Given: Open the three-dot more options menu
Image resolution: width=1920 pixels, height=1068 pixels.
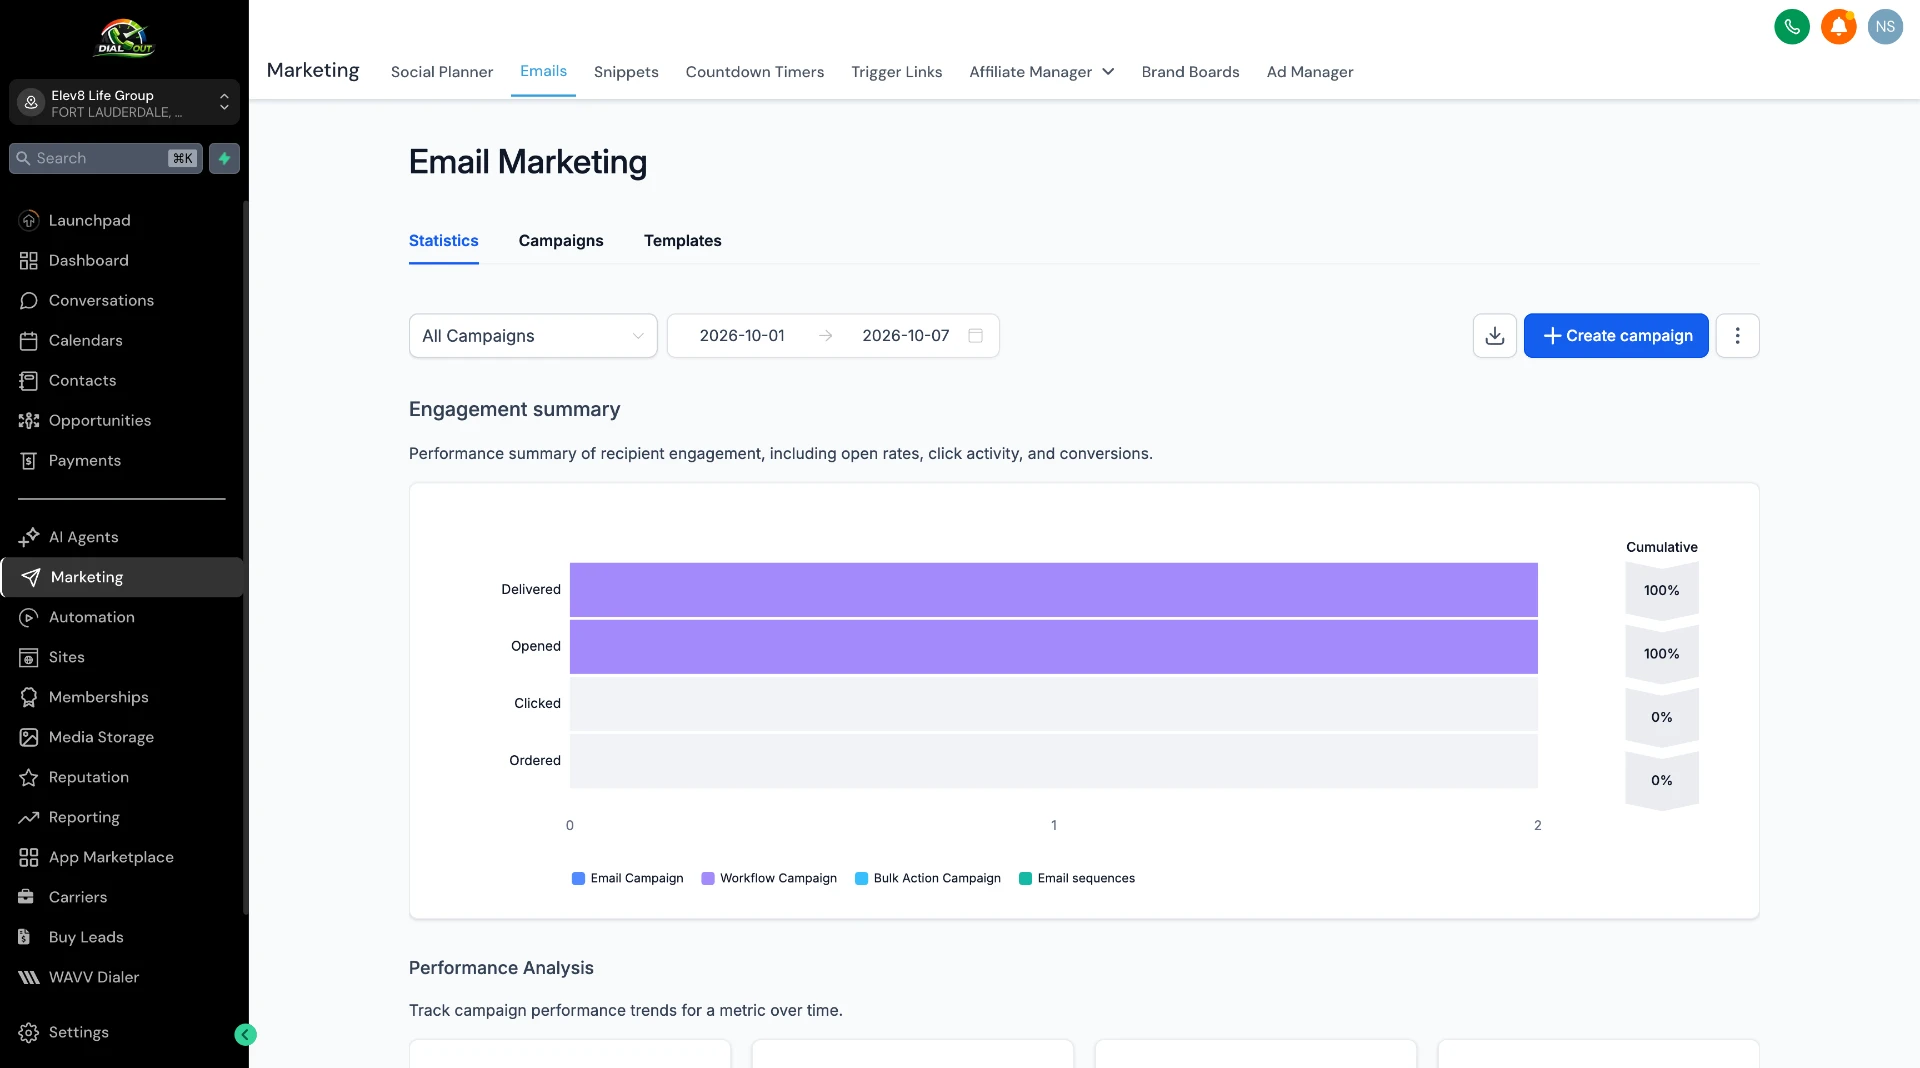Looking at the screenshot, I should click(x=1737, y=336).
